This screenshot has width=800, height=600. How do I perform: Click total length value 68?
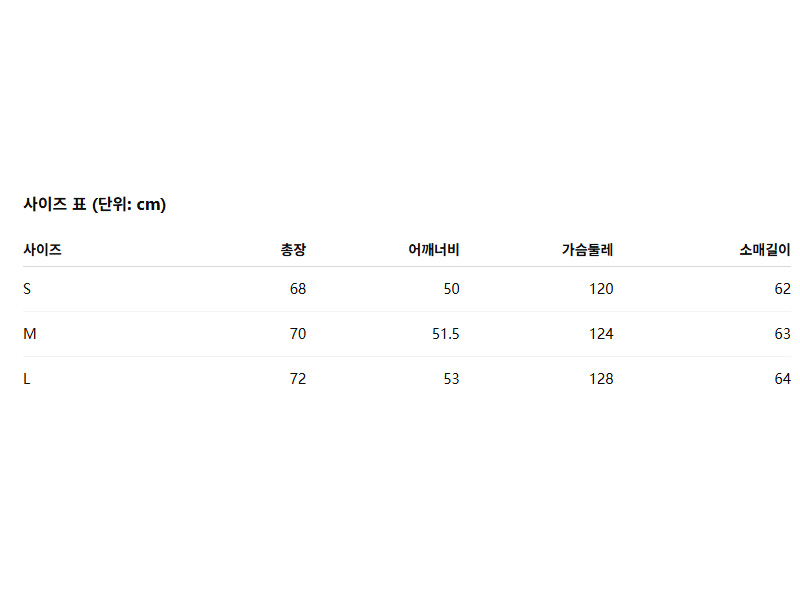pyautogui.click(x=297, y=289)
